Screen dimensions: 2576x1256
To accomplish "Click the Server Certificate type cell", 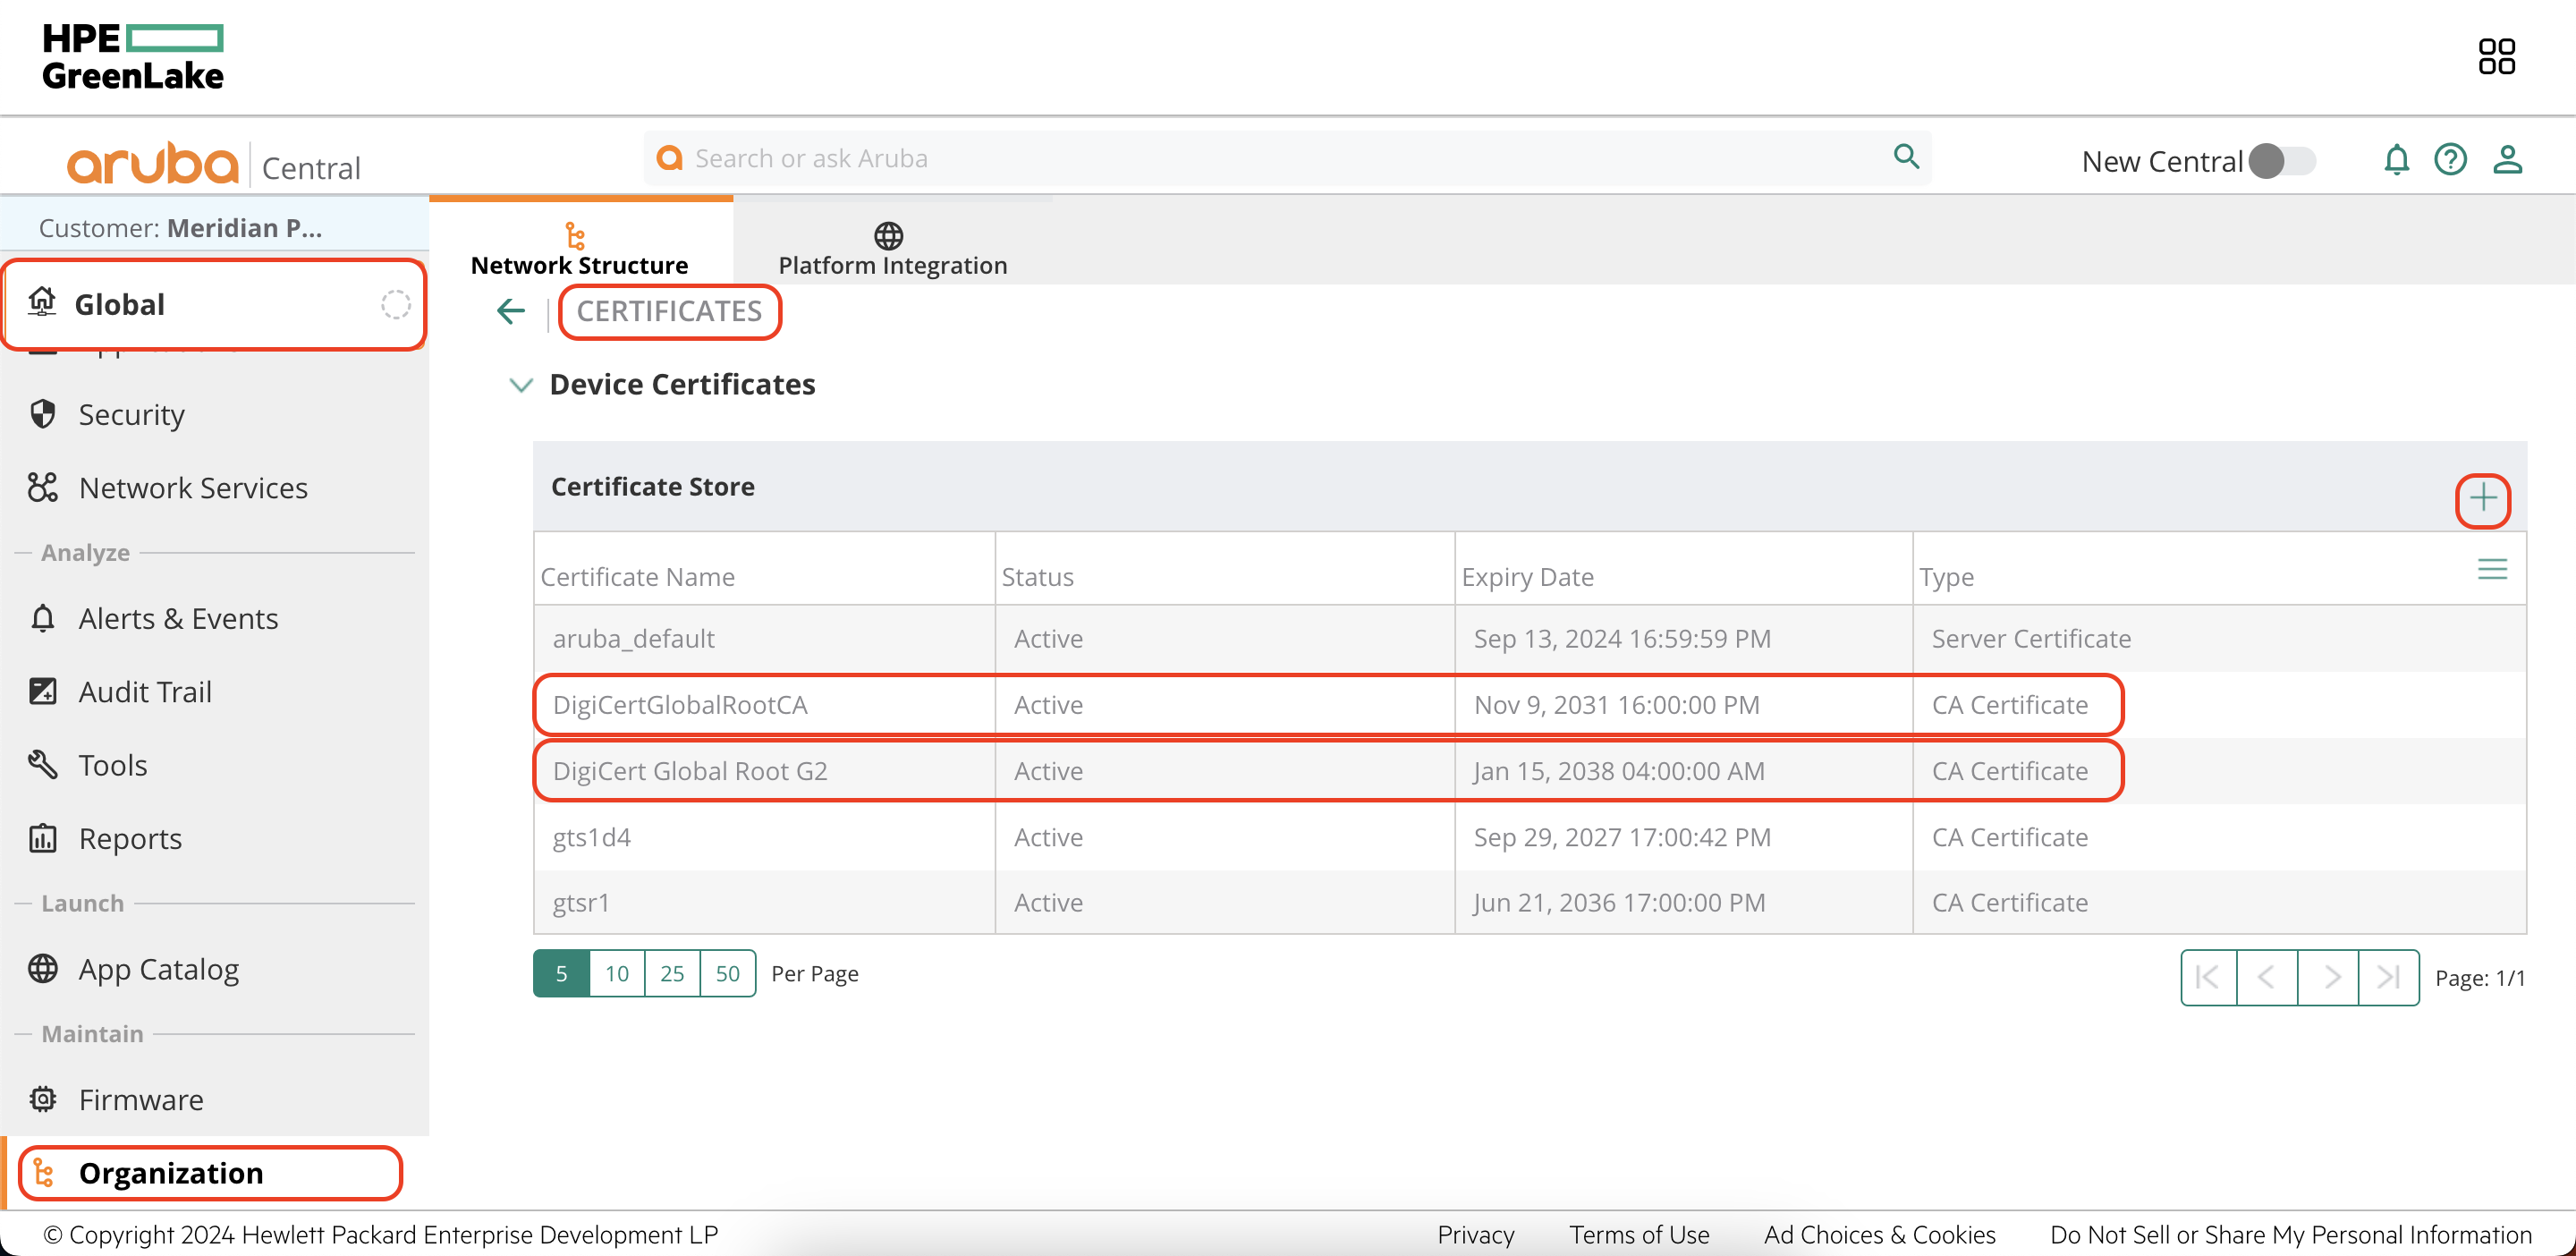I will click(x=2030, y=638).
